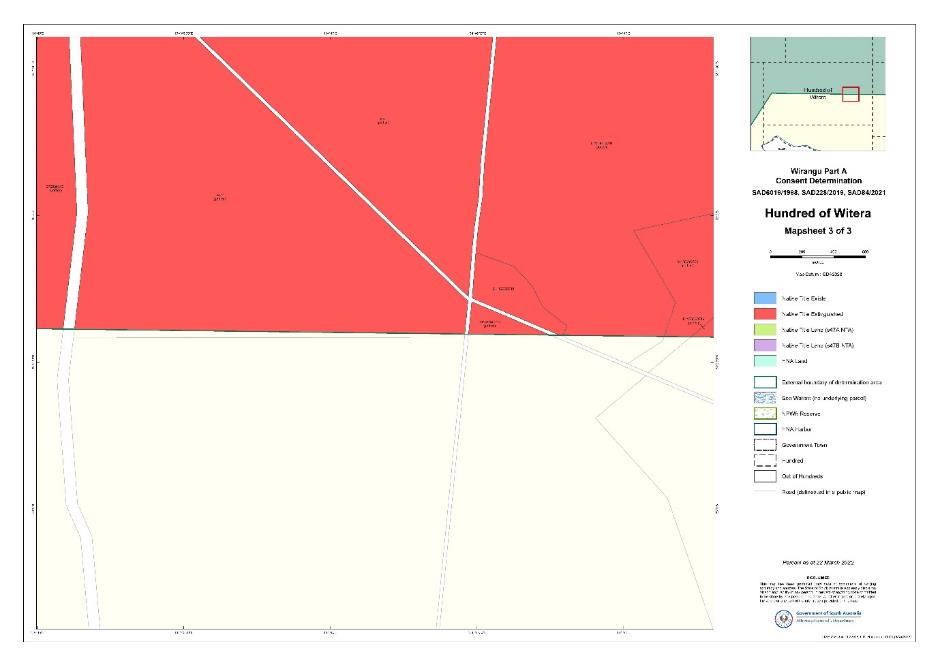Click the 'Mapsheet 3 of 3' subtitle

pyautogui.click(x=818, y=231)
